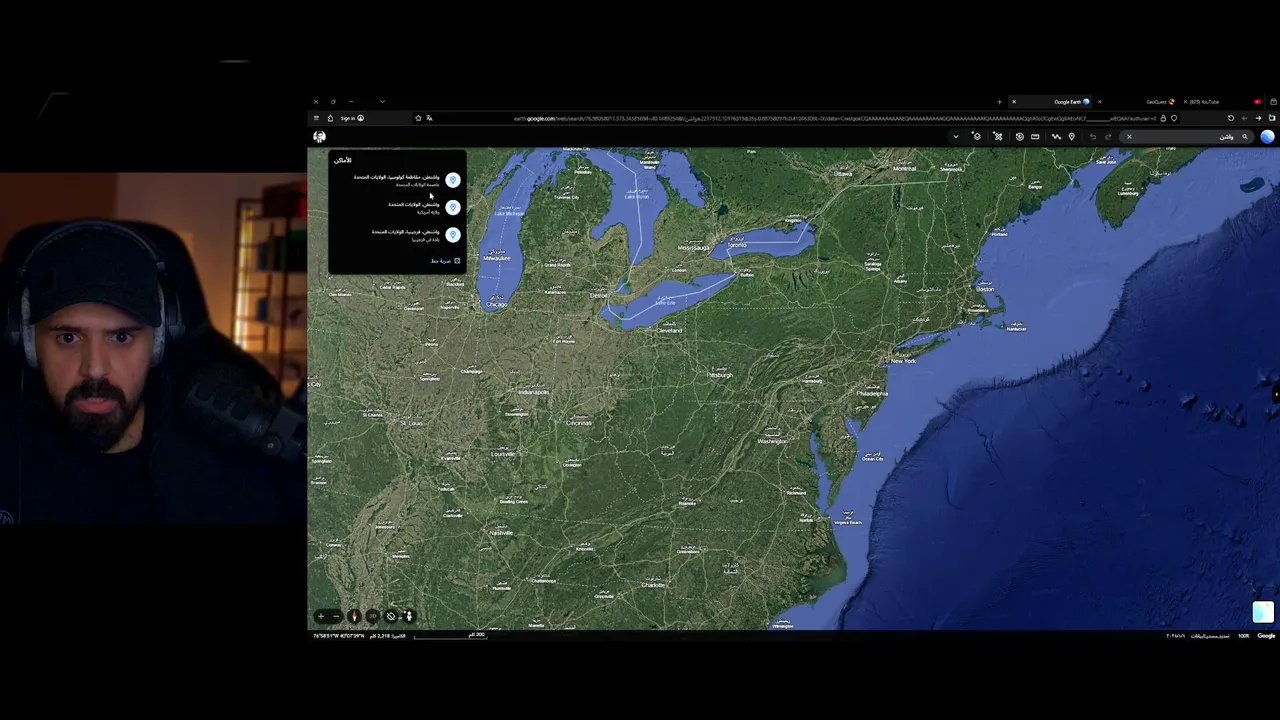Open the browser sidebar menu icon
The width and height of the screenshot is (1280, 720).
(x=316, y=118)
